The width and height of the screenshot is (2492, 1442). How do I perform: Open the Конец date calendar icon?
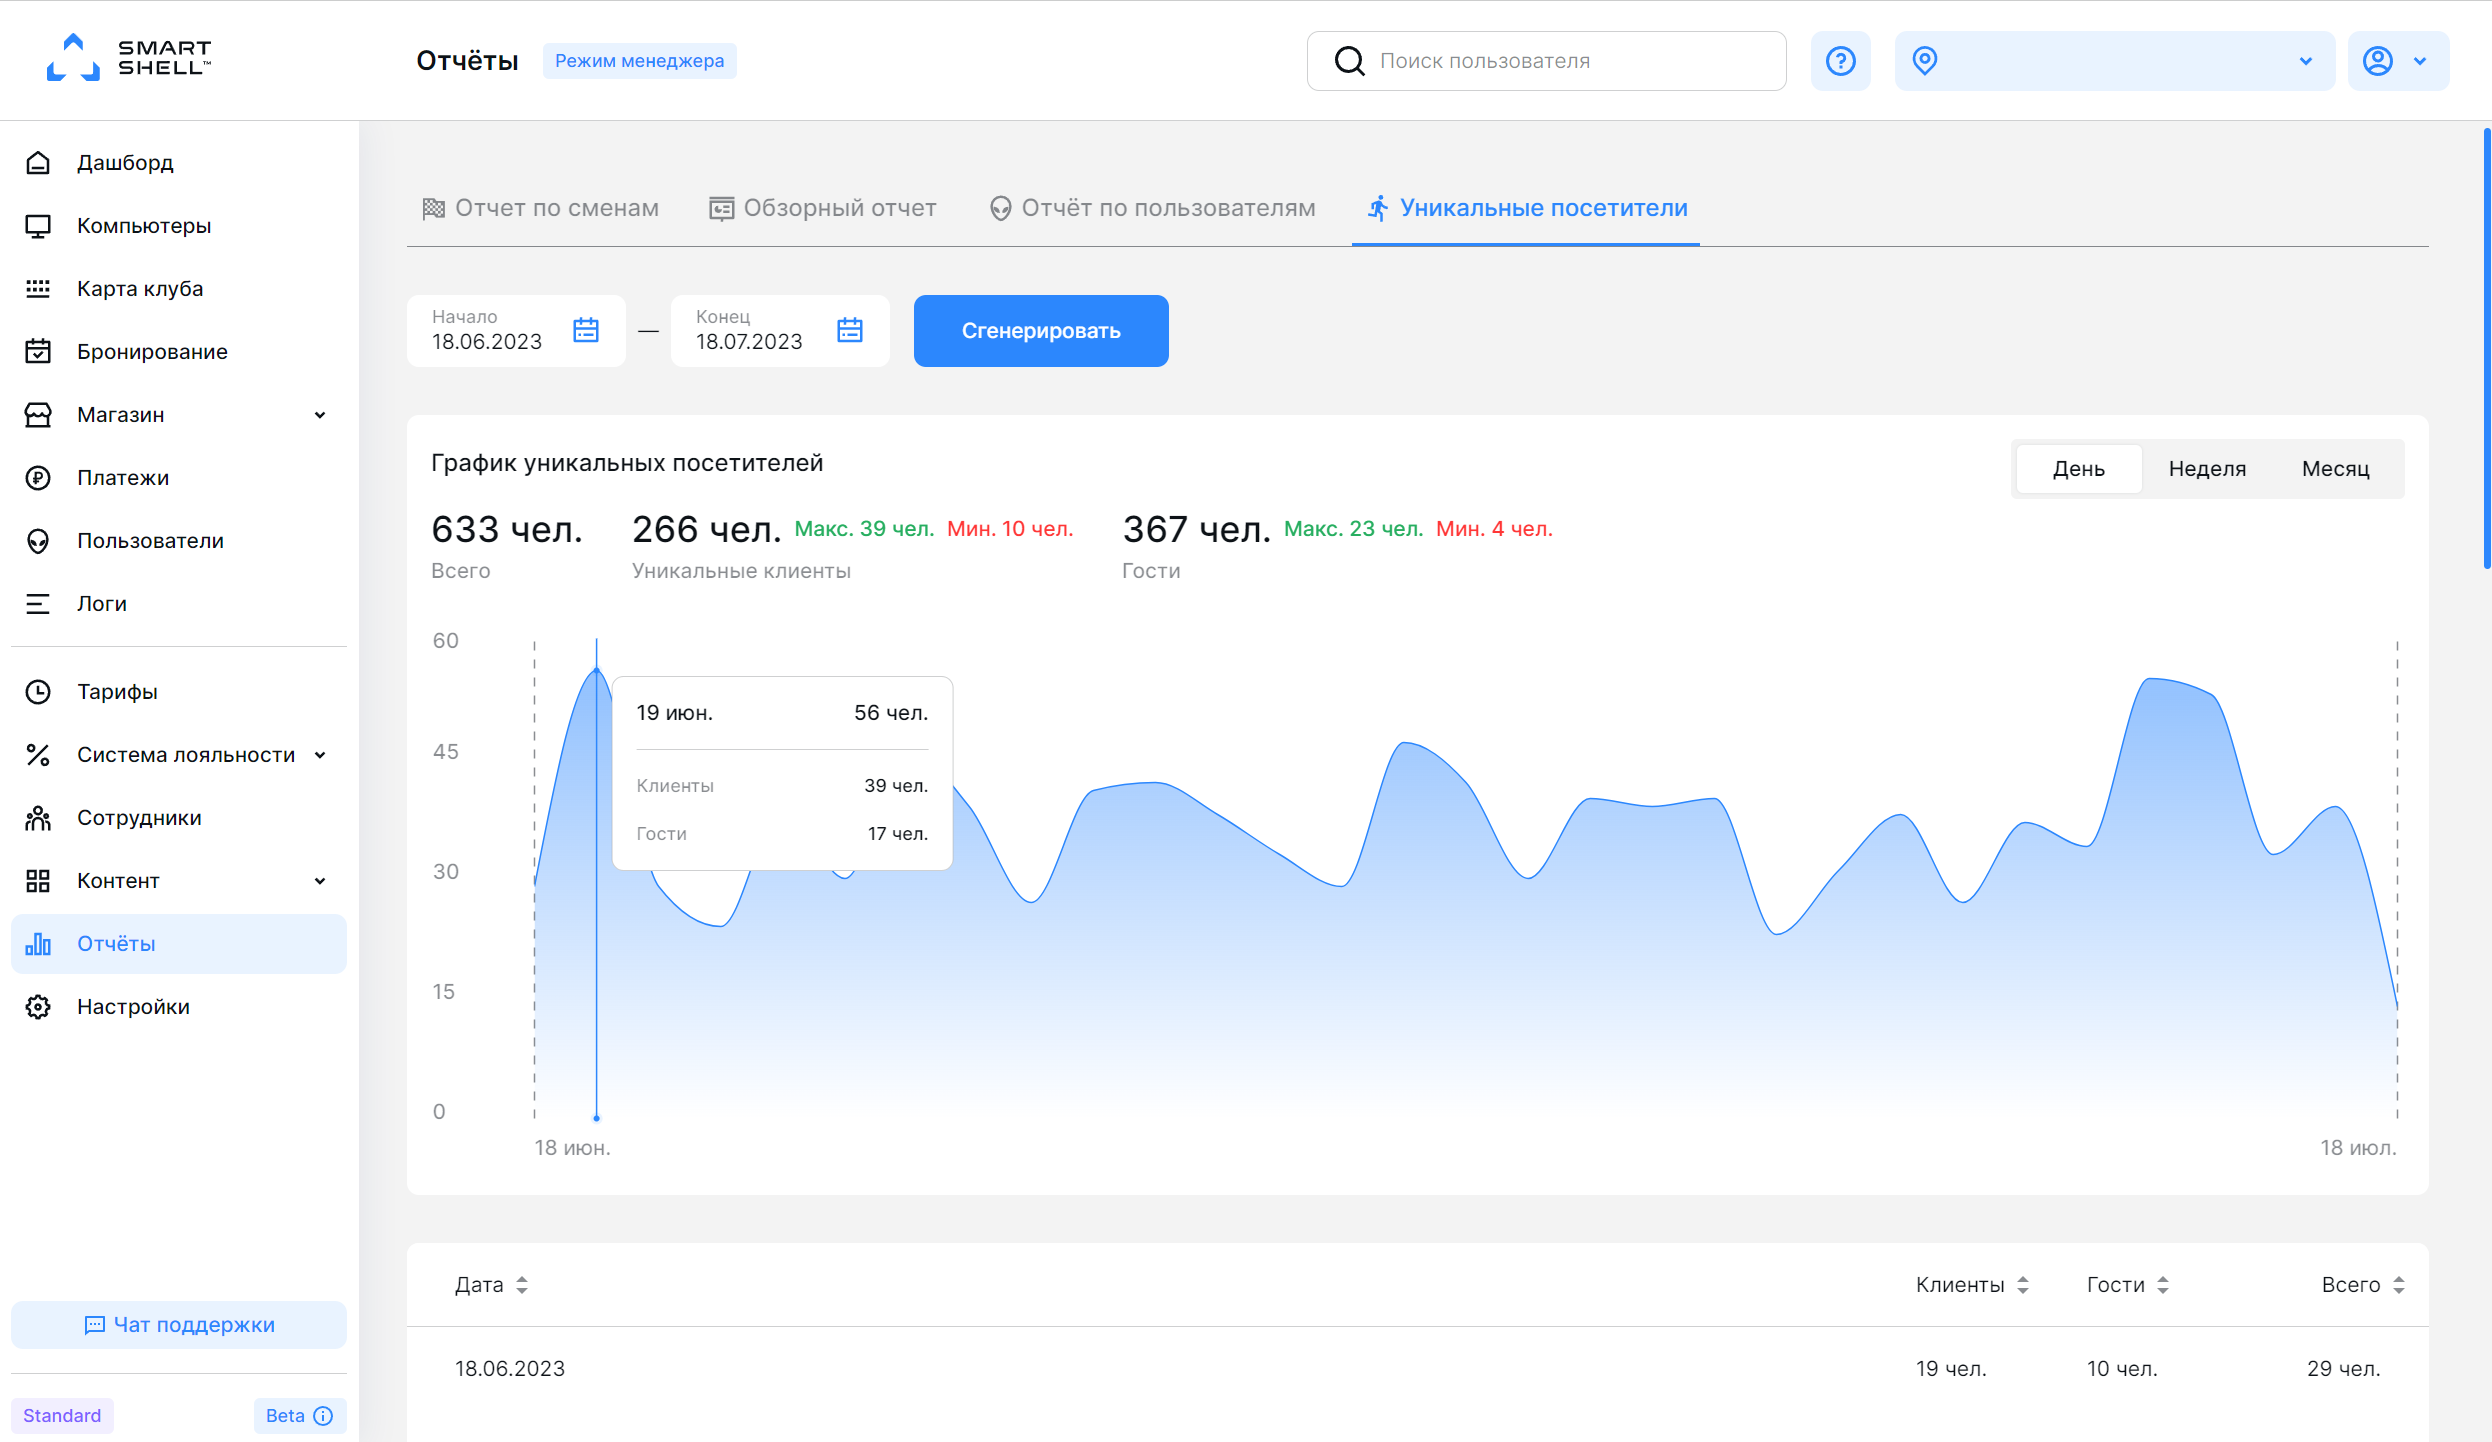coord(850,330)
